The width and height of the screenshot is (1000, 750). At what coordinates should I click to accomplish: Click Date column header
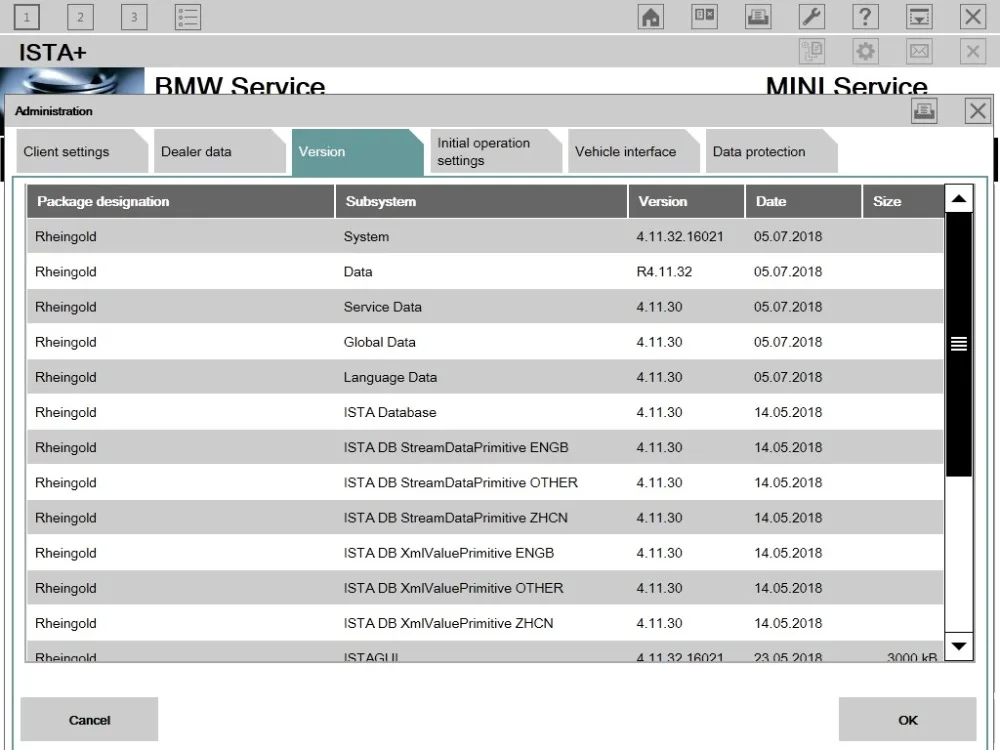click(804, 202)
